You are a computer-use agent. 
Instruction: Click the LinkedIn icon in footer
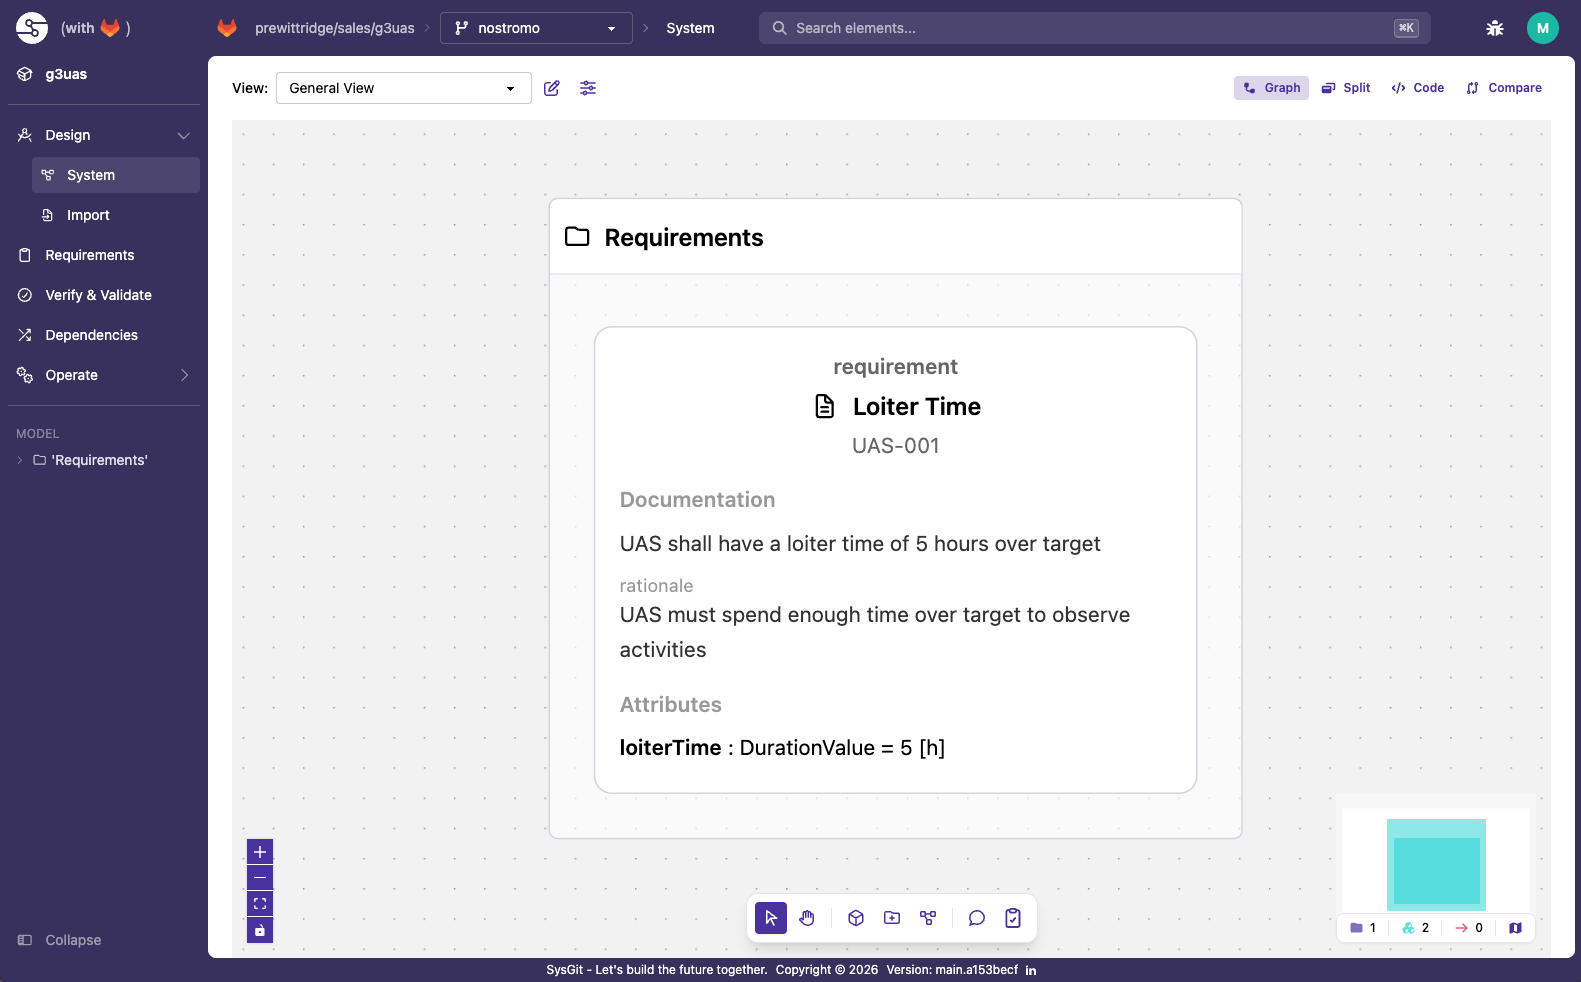(x=1031, y=970)
